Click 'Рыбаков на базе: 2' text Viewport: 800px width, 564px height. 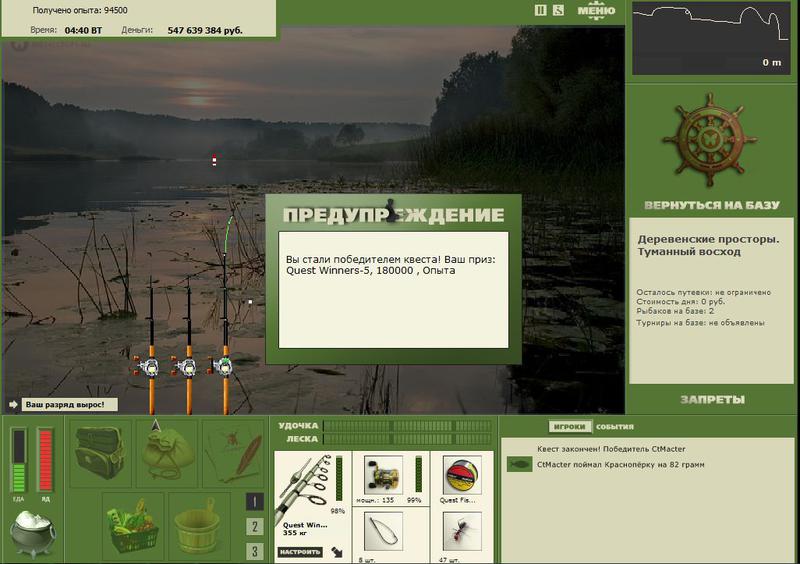tap(675, 311)
